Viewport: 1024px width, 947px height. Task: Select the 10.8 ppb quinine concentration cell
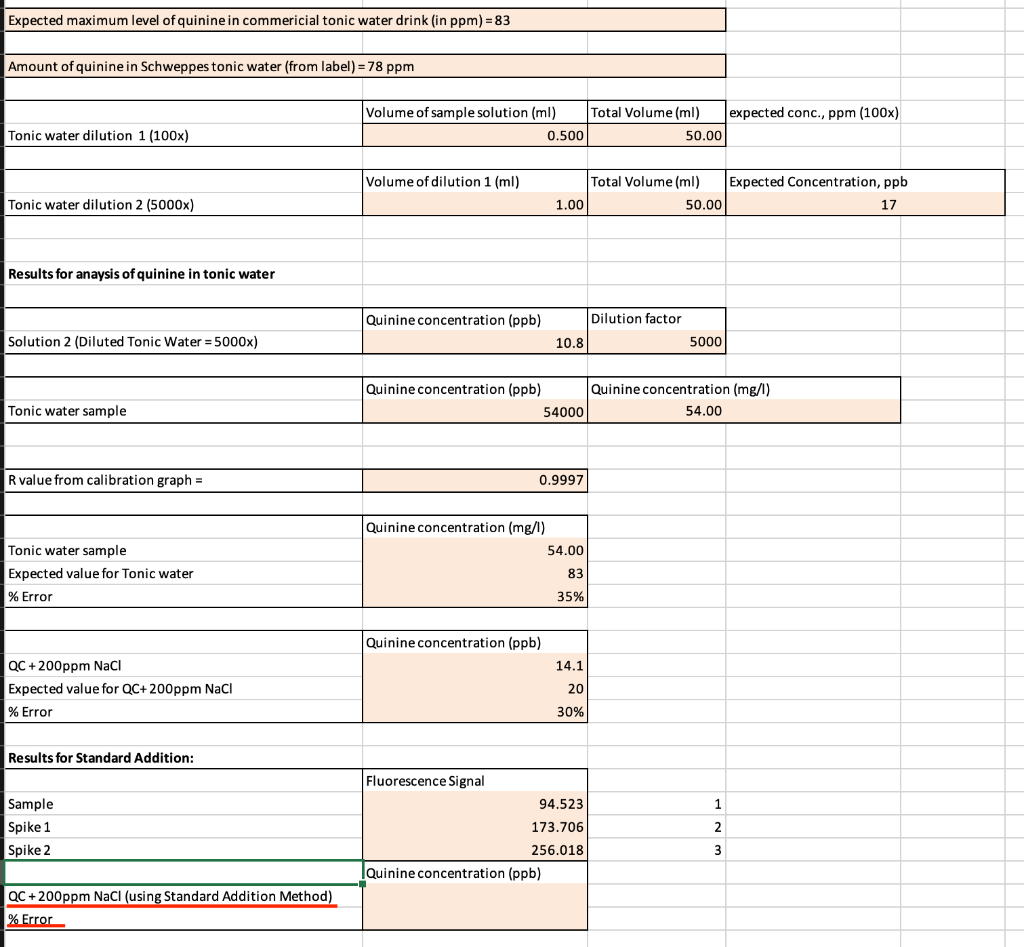pyautogui.click(x=475, y=342)
